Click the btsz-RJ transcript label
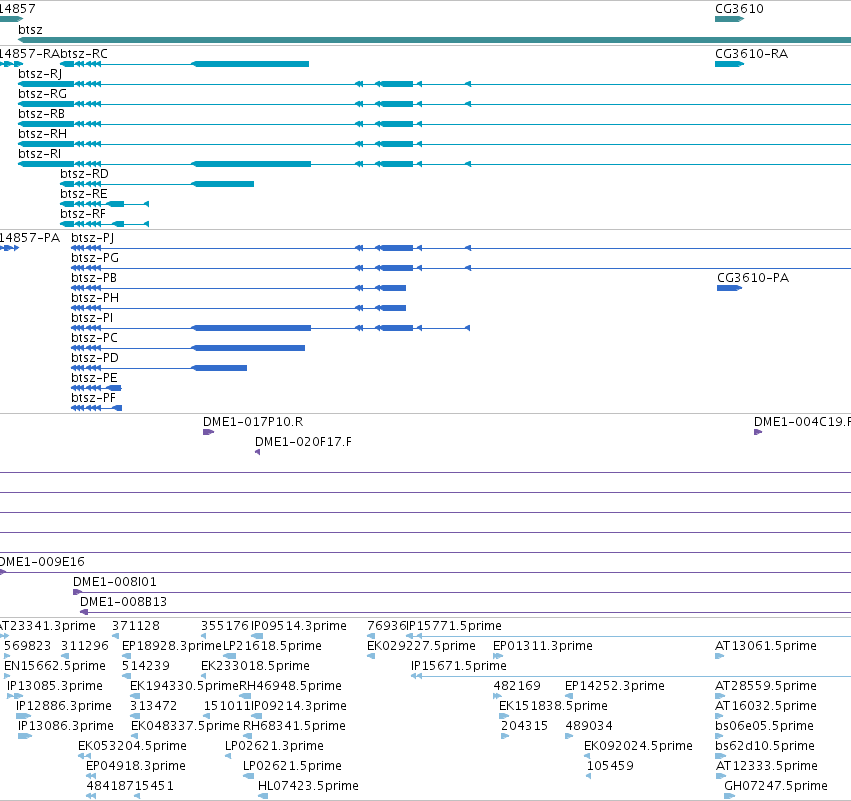The height and width of the screenshot is (801, 851). (40, 74)
